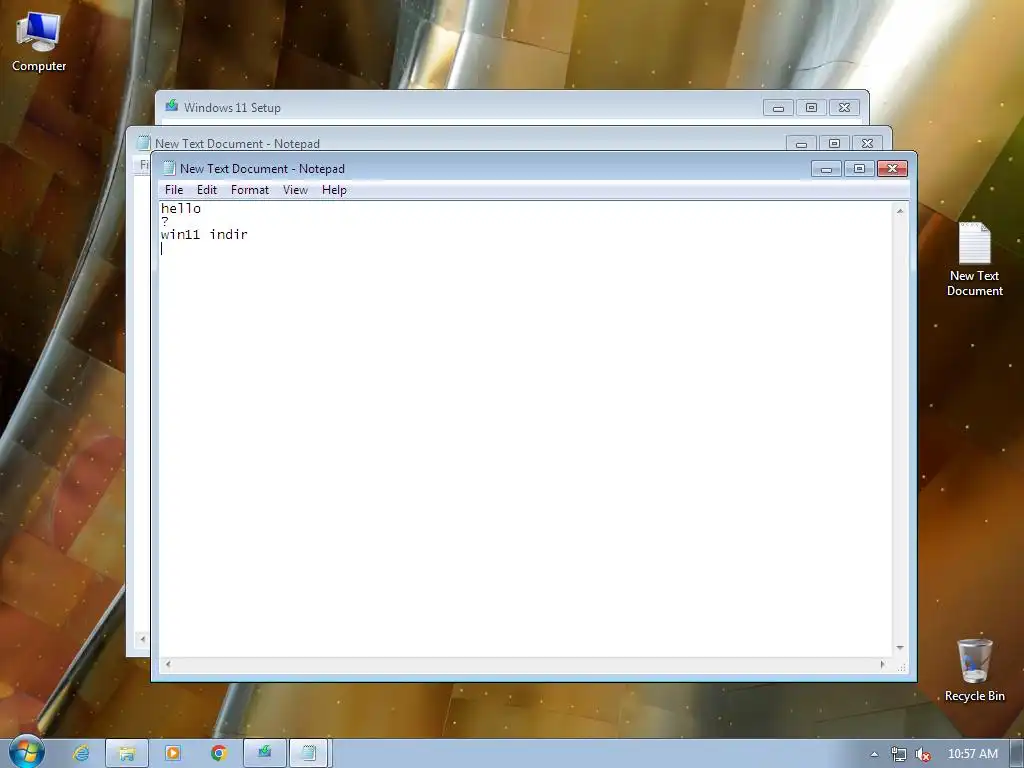The width and height of the screenshot is (1024, 768).
Task: Open the Windows Start button
Action: (27, 752)
